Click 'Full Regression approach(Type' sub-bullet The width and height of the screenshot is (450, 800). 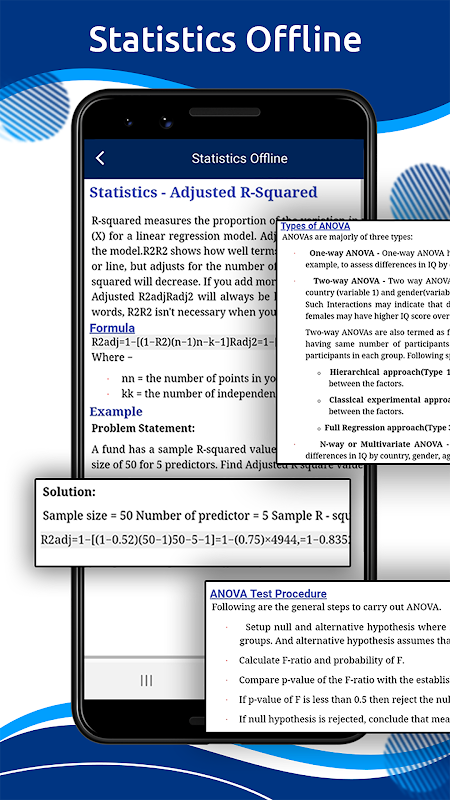(x=387, y=428)
